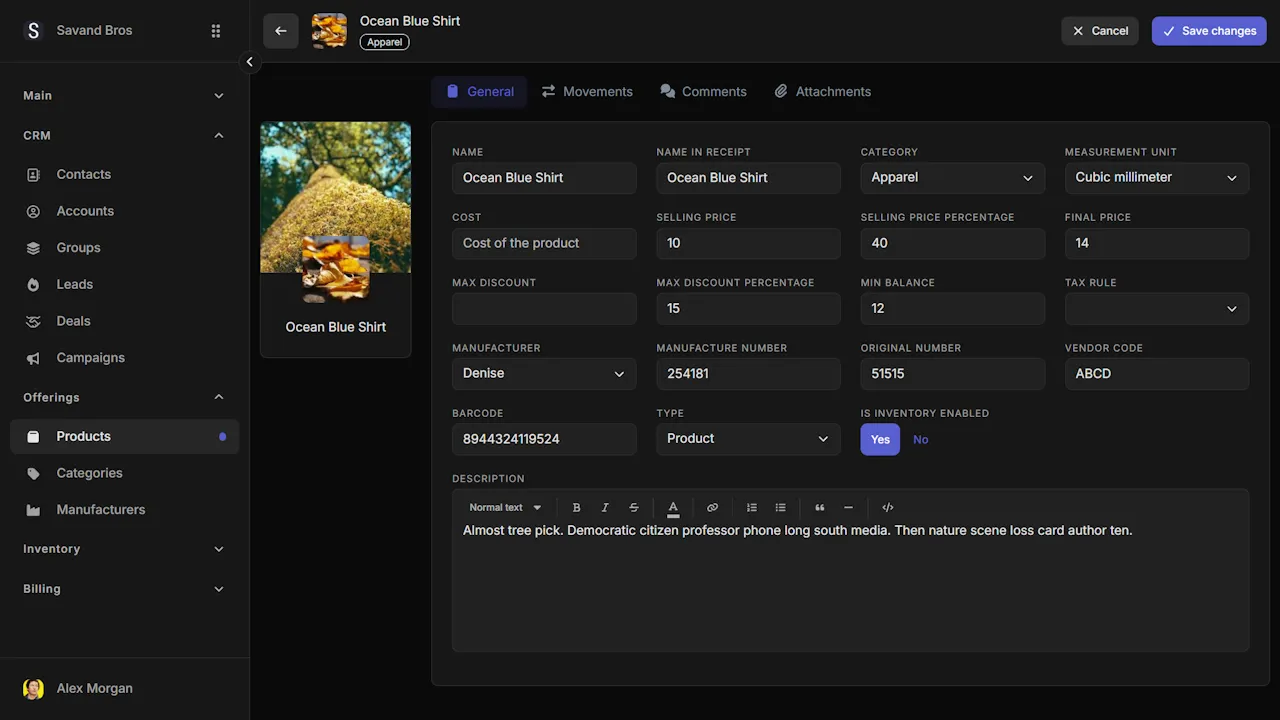This screenshot has width=1280, height=720.
Task: Pick a text color with the A icon
Action: tap(673, 507)
